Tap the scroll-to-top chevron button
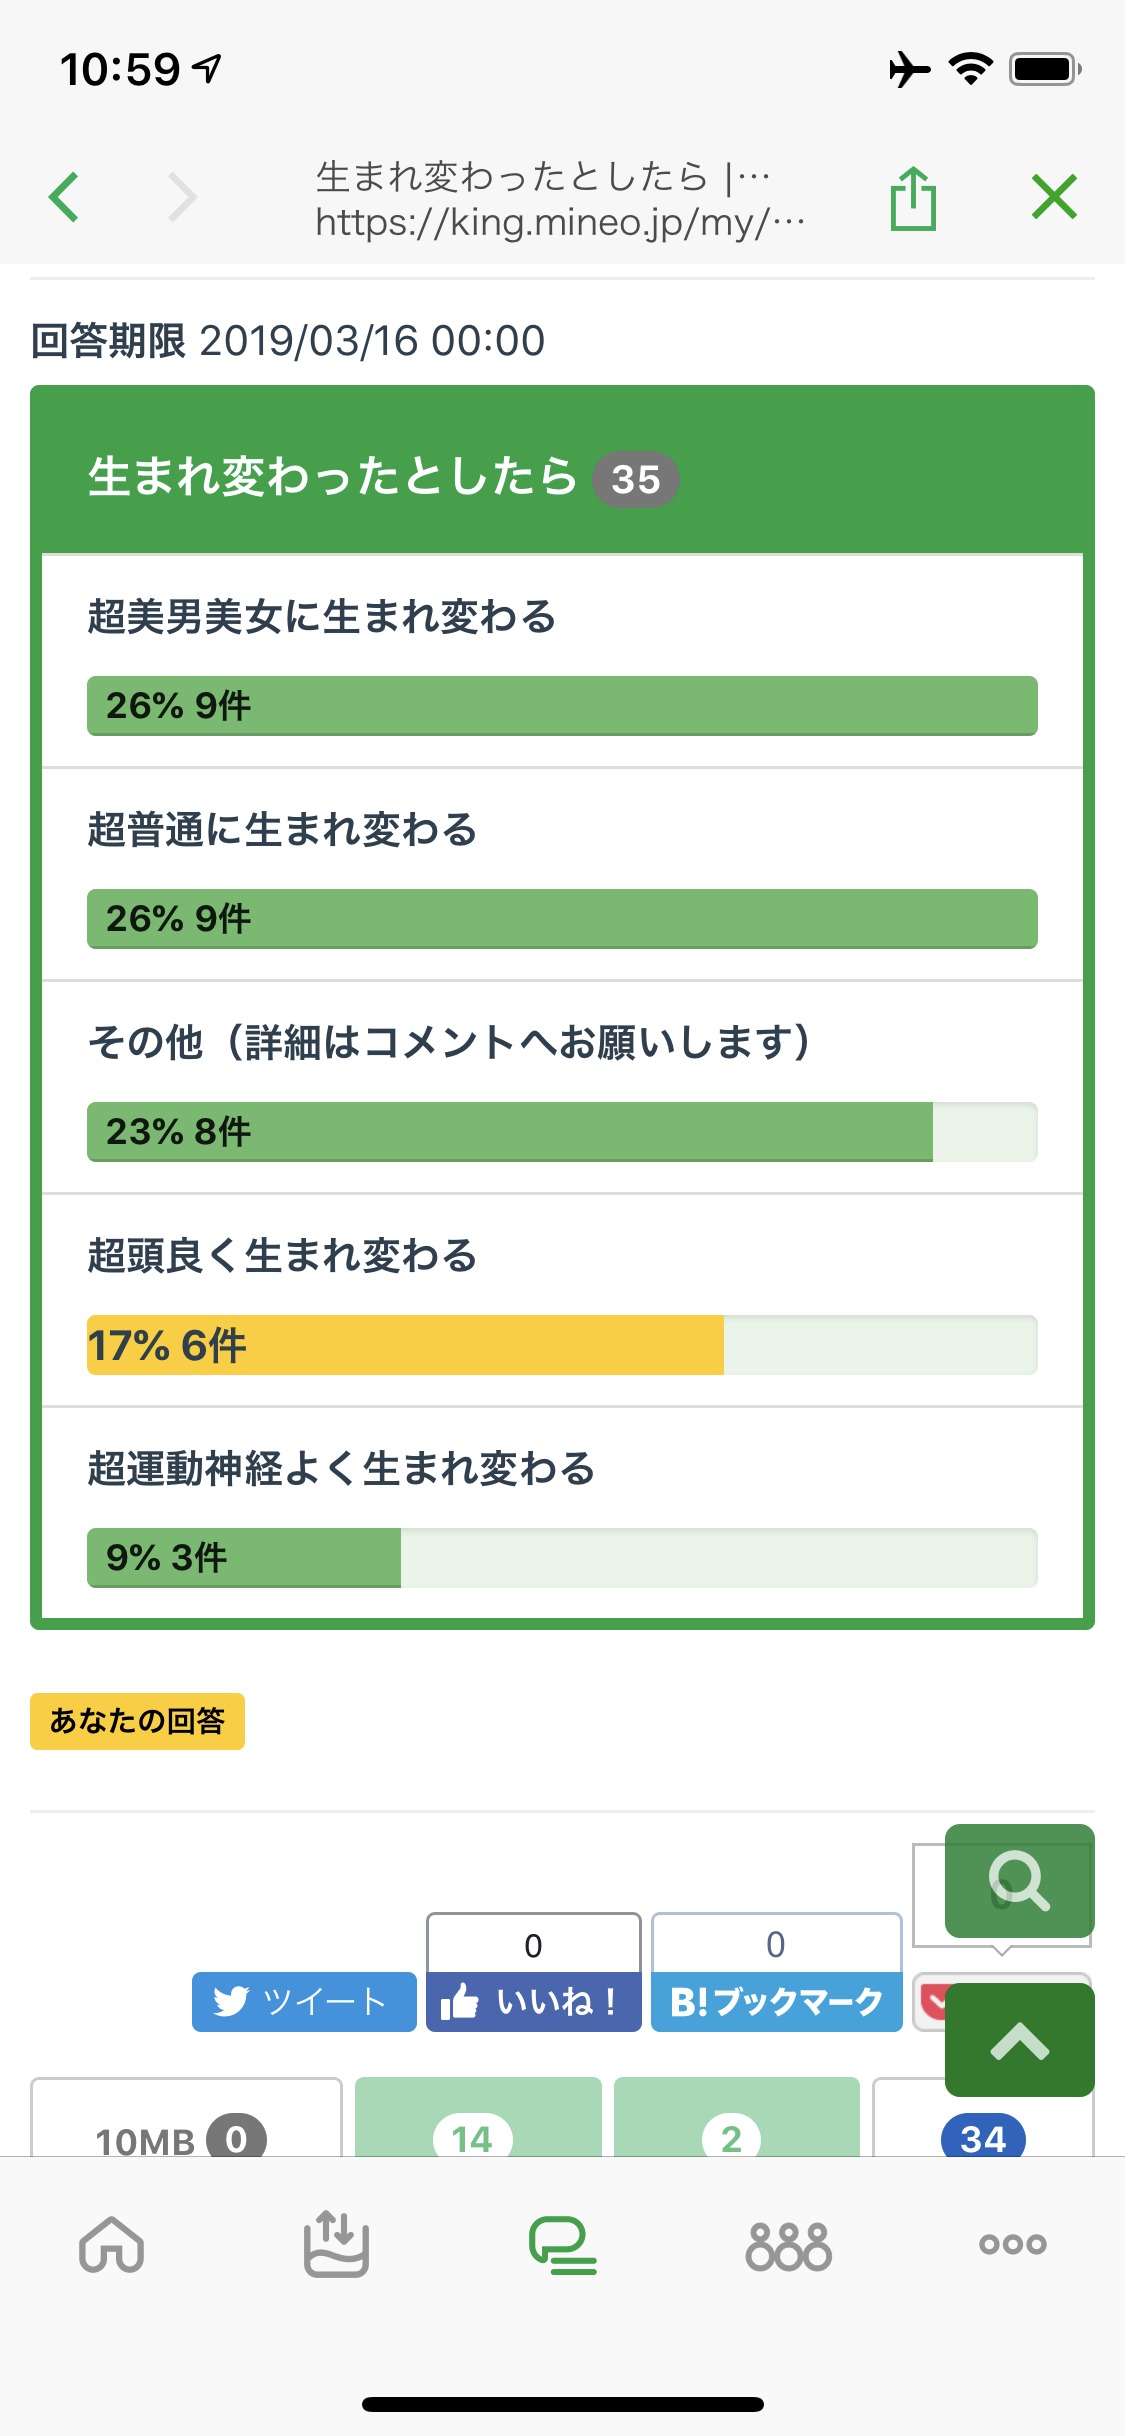 pos(1019,2040)
